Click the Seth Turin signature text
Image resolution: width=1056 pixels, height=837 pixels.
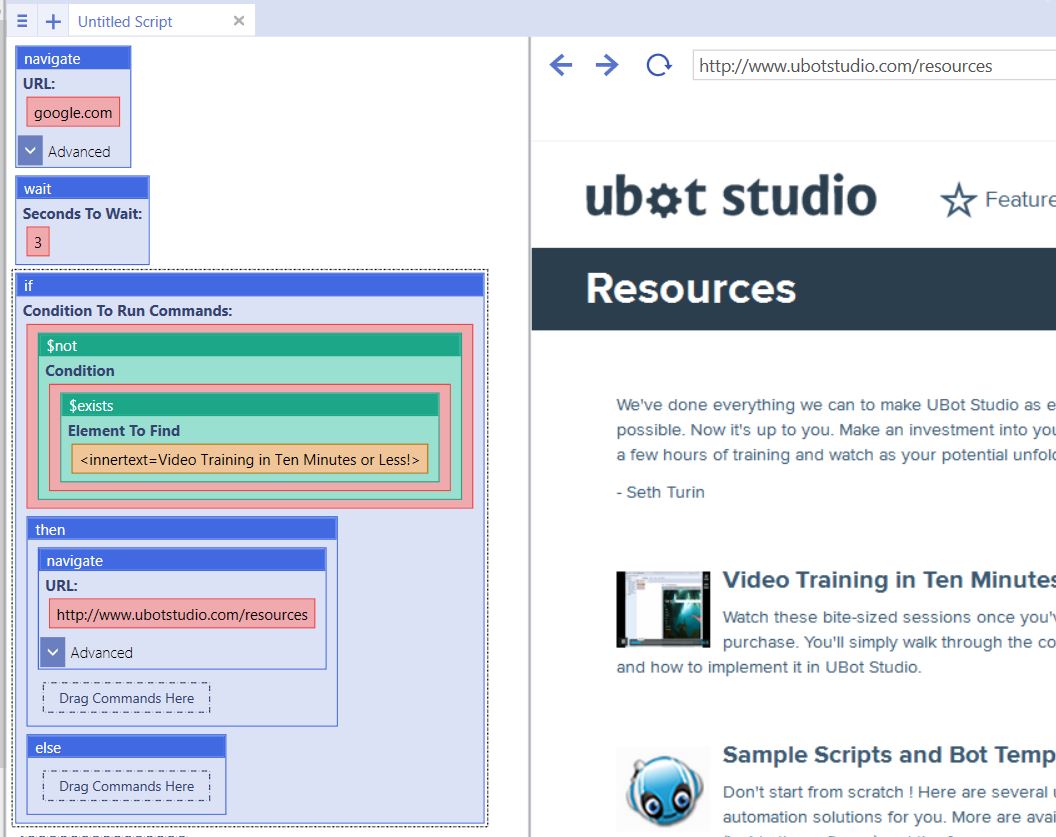coord(660,492)
